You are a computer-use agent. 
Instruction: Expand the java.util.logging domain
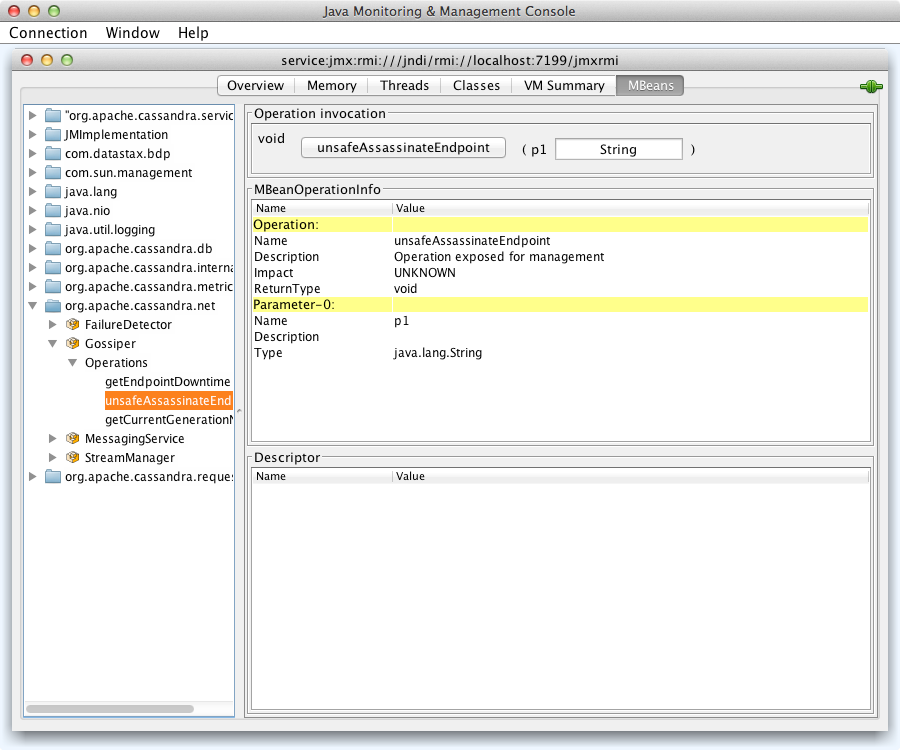click(33, 230)
